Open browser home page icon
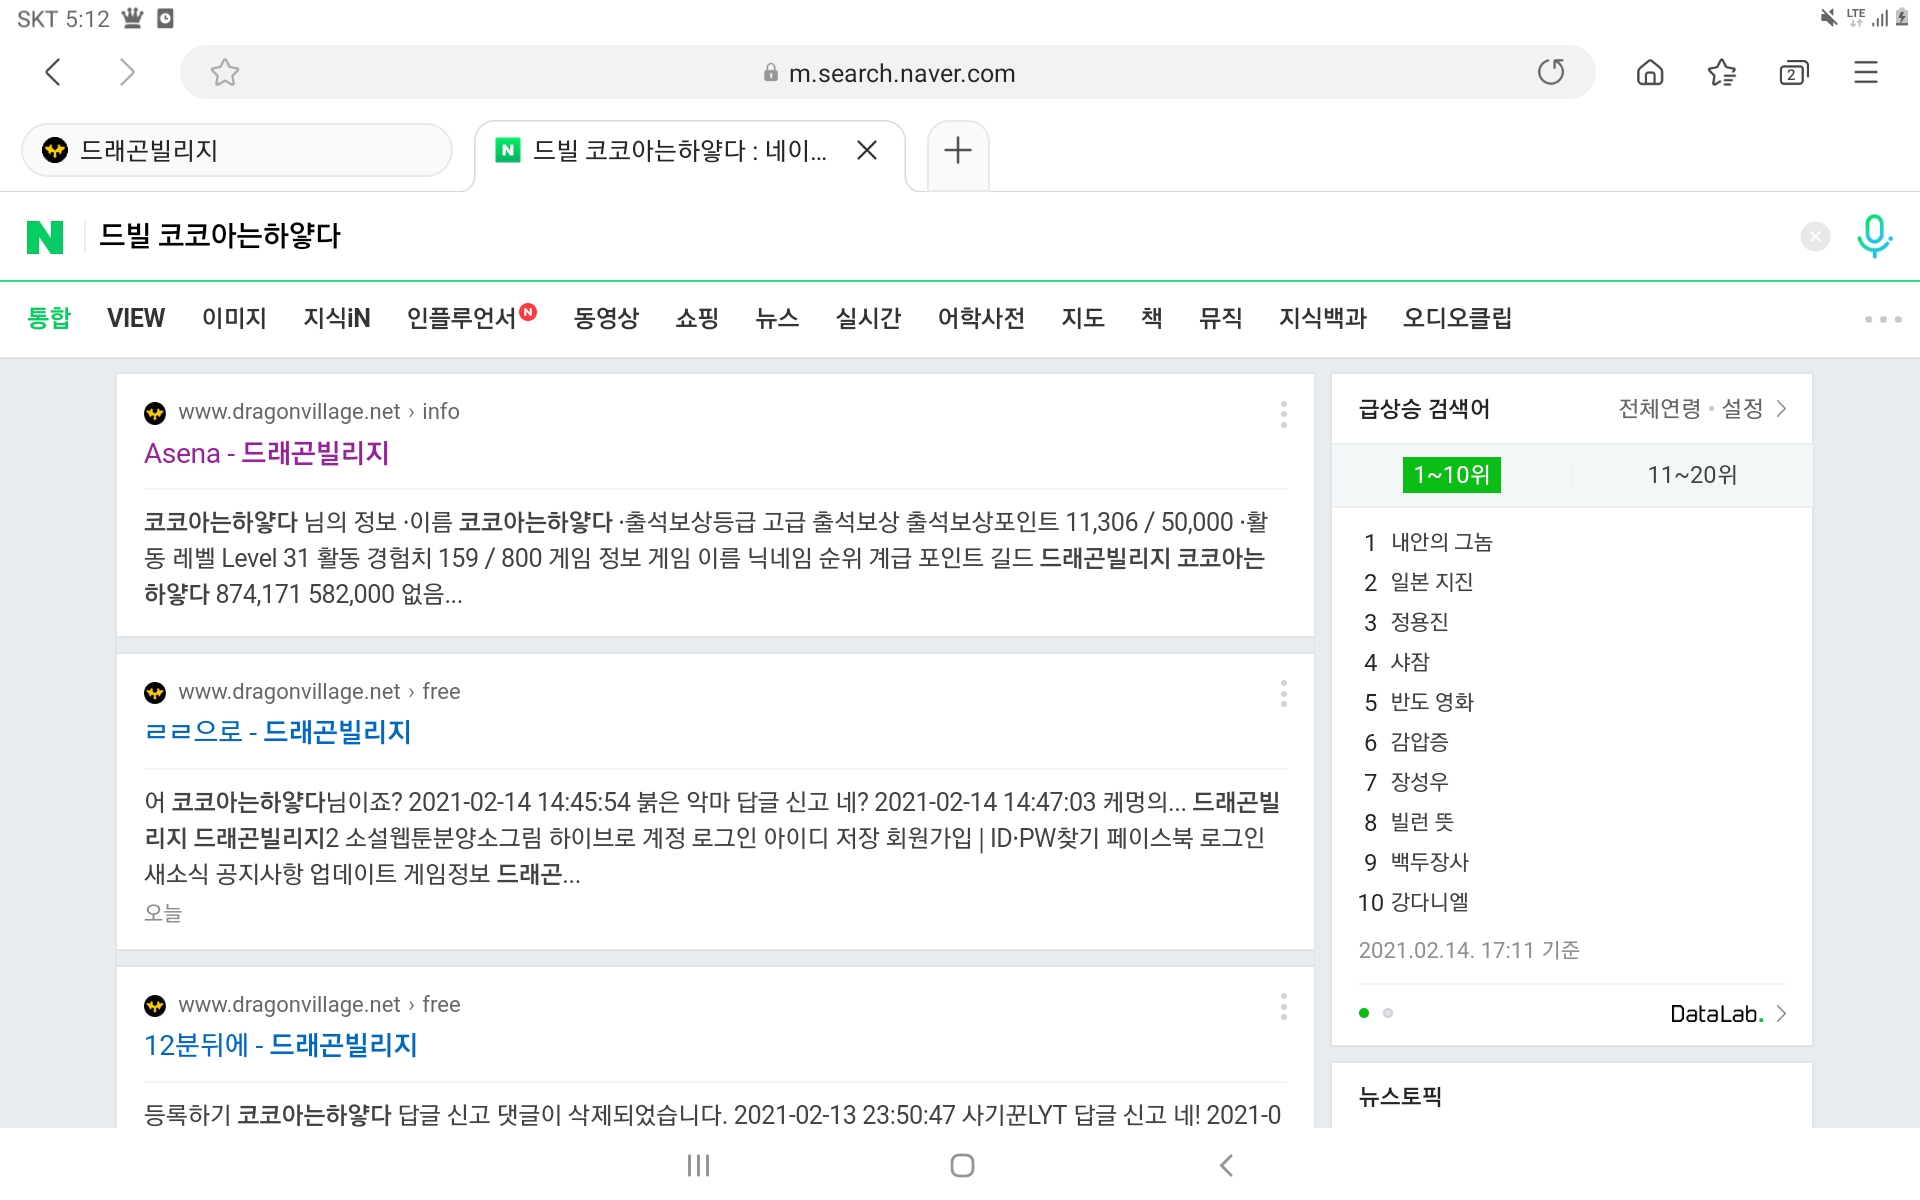 [1650, 72]
